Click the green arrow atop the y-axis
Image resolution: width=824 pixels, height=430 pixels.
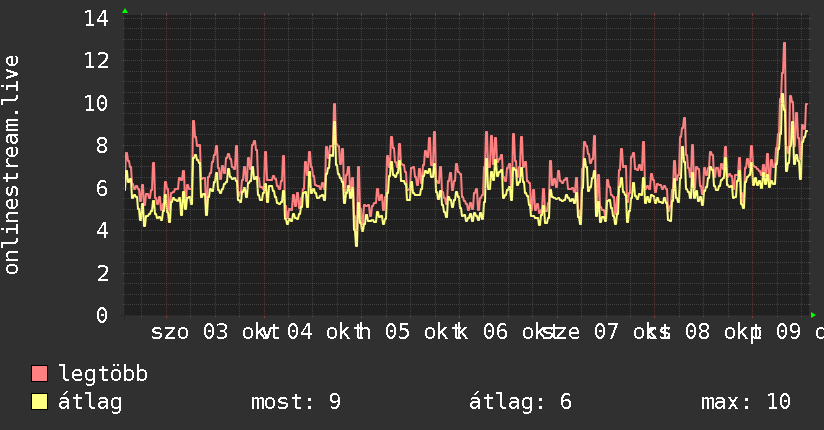tap(125, 11)
